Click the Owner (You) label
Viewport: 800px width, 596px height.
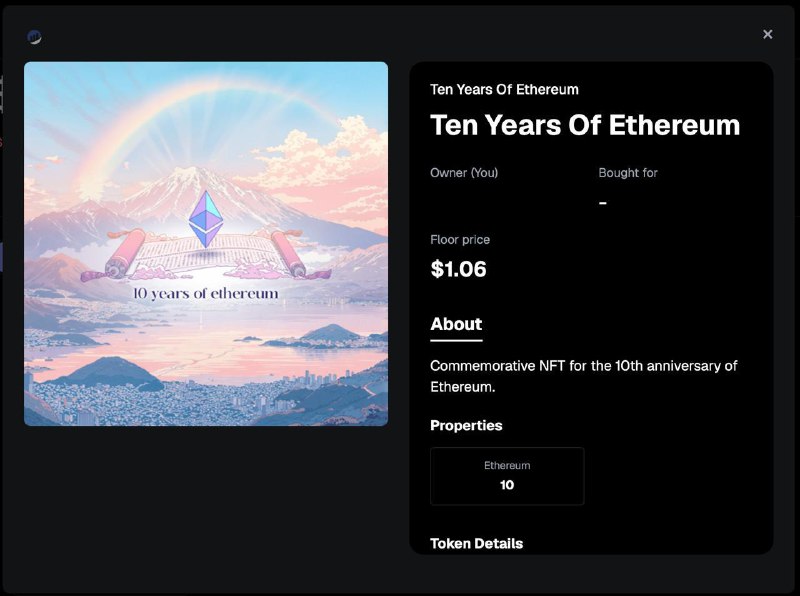(464, 173)
